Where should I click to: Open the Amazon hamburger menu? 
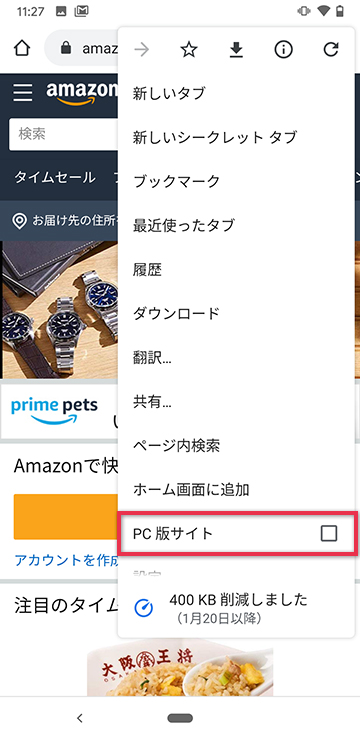tap(23, 92)
